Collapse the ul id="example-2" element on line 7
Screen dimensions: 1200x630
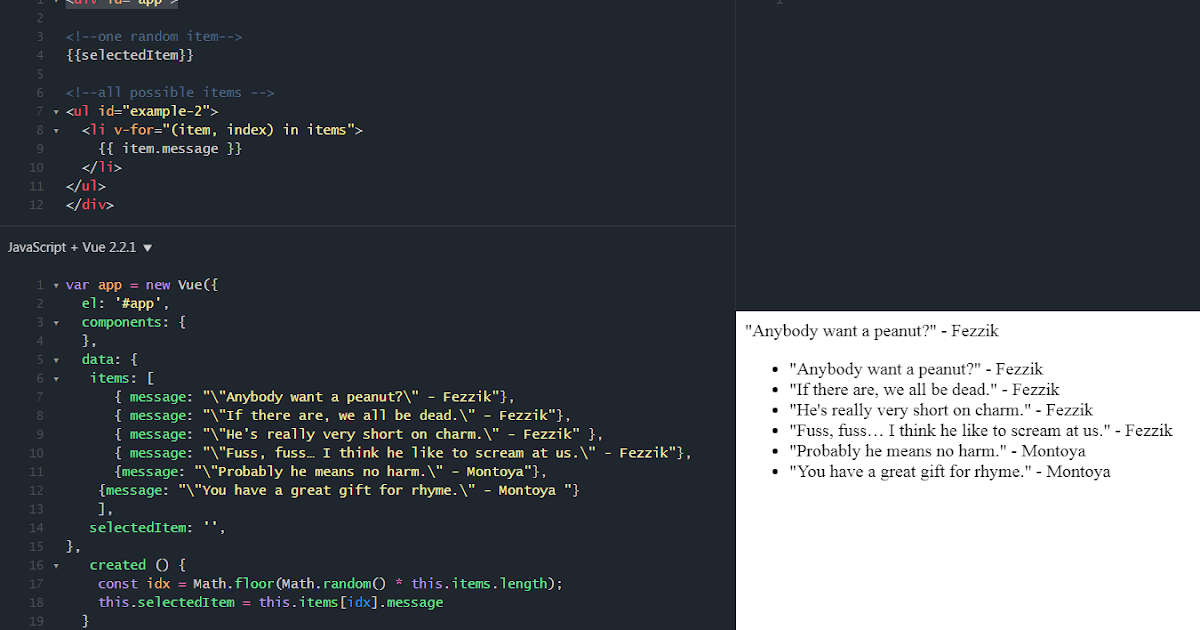pyautogui.click(x=55, y=111)
